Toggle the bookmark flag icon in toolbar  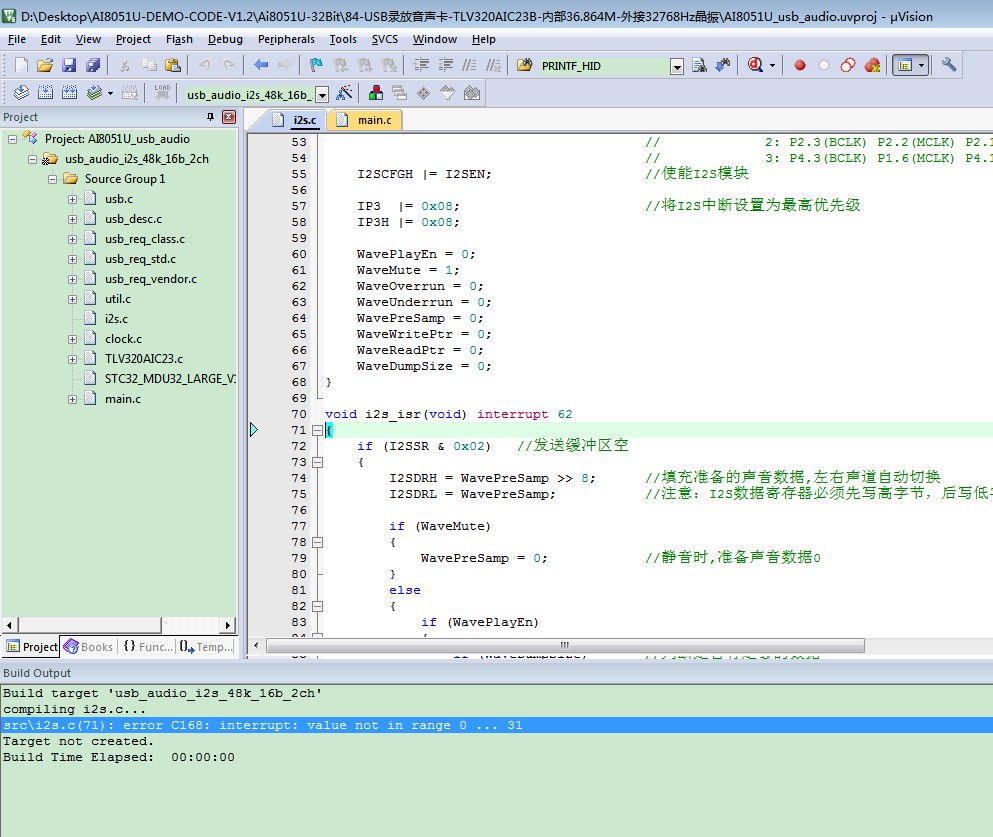[x=316, y=65]
